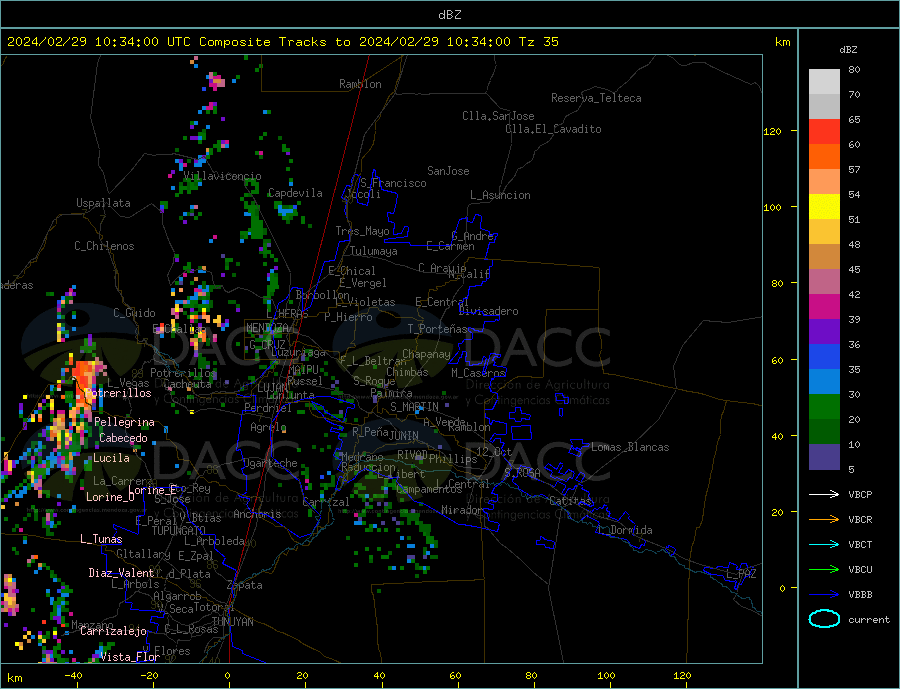
Task: Pick the bright yellow swatch in dBZ scale
Action: tap(824, 207)
